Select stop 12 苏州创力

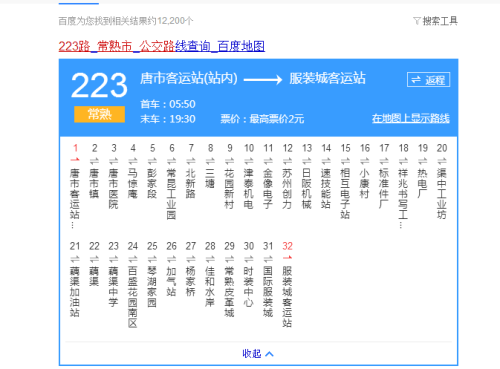(x=288, y=188)
